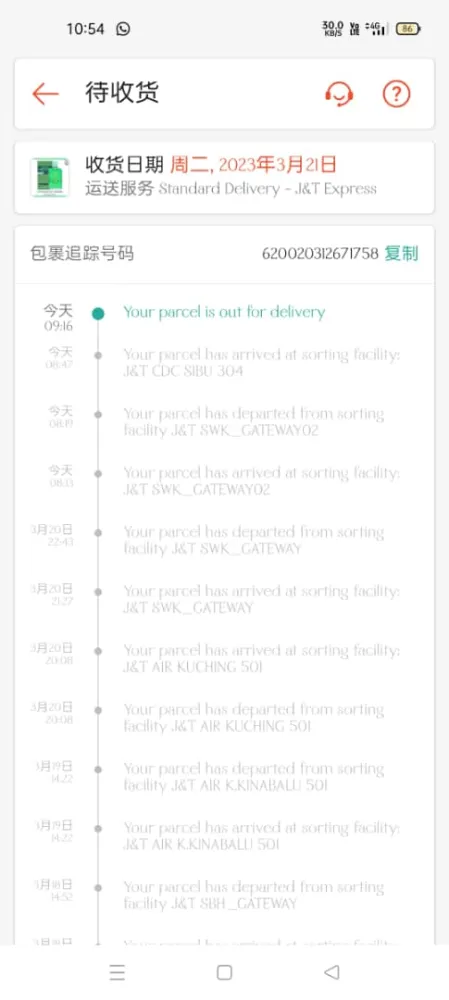The image size is (449, 1000).
Task: Tap the 待收货 page title
Action: click(x=122, y=93)
